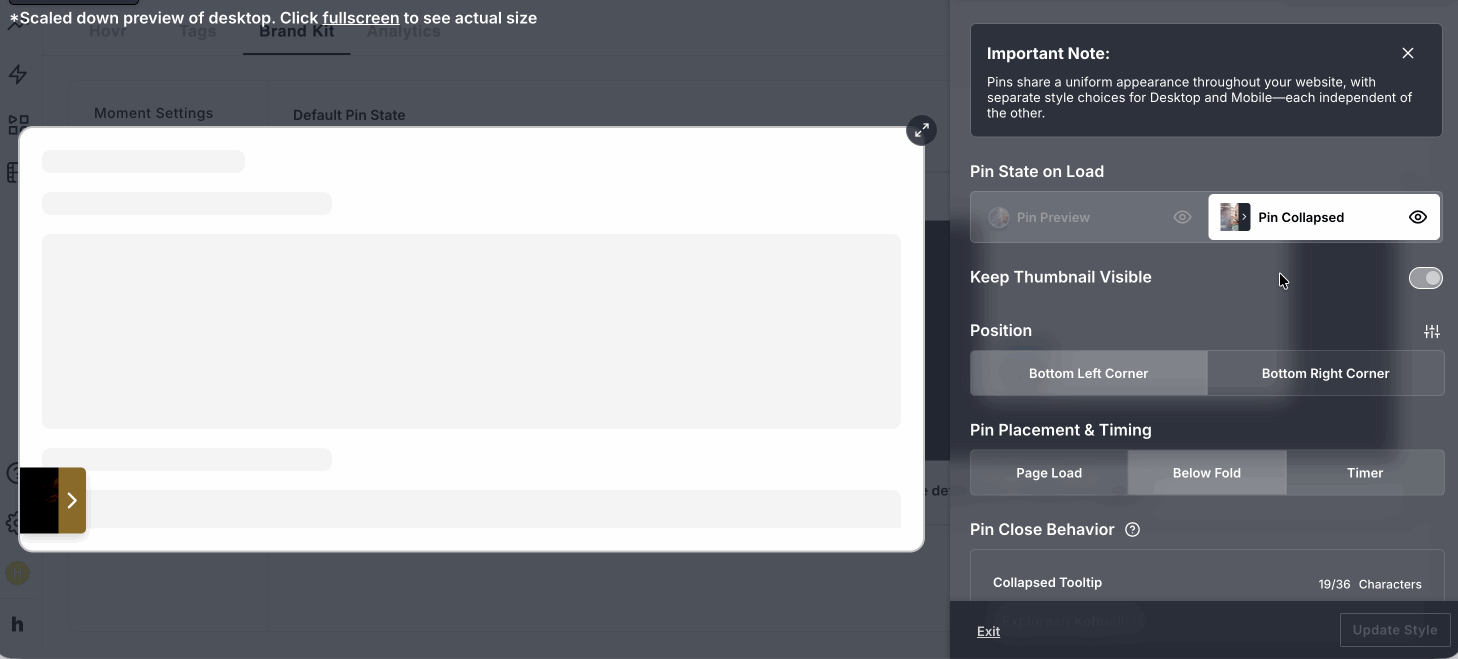Expand the collapsed pin using its chevron arrow

coord(72,500)
